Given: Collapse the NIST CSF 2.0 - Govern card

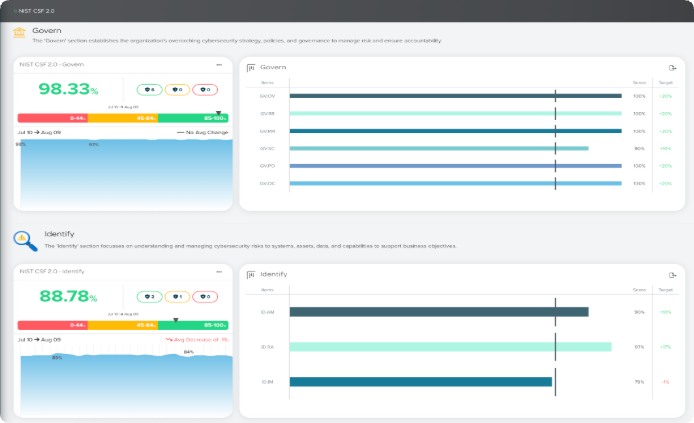Looking at the screenshot, I should pyautogui.click(x=219, y=65).
